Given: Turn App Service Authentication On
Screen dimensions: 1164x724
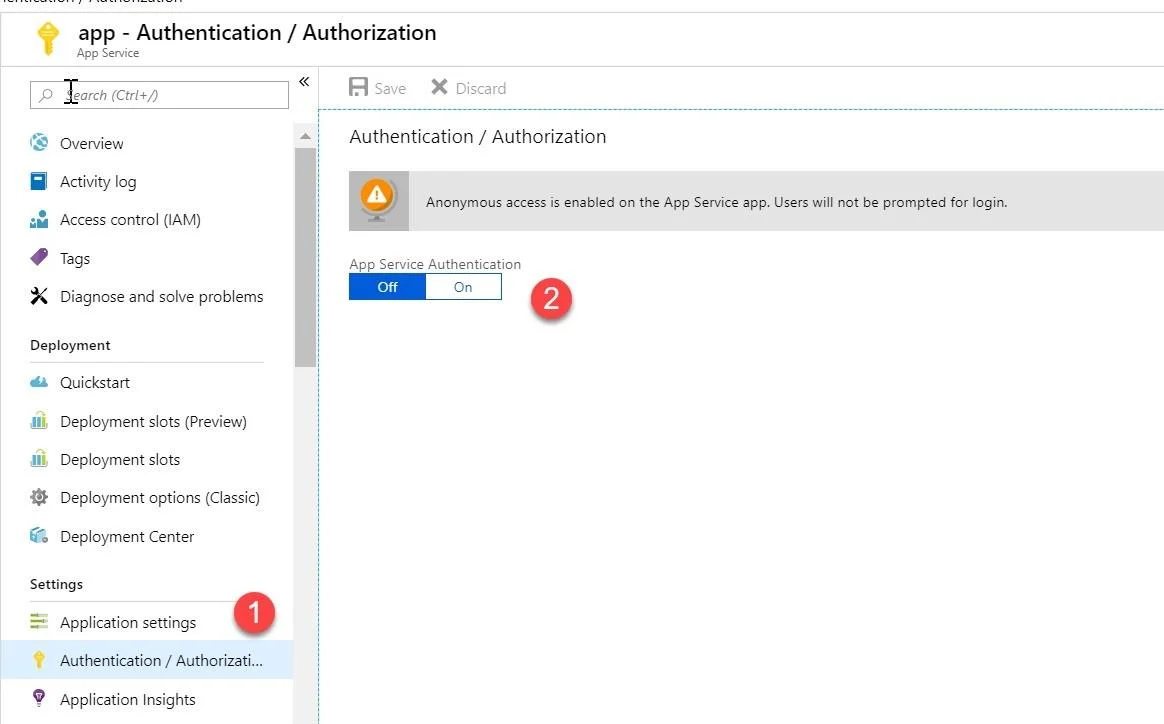Looking at the screenshot, I should (x=463, y=287).
